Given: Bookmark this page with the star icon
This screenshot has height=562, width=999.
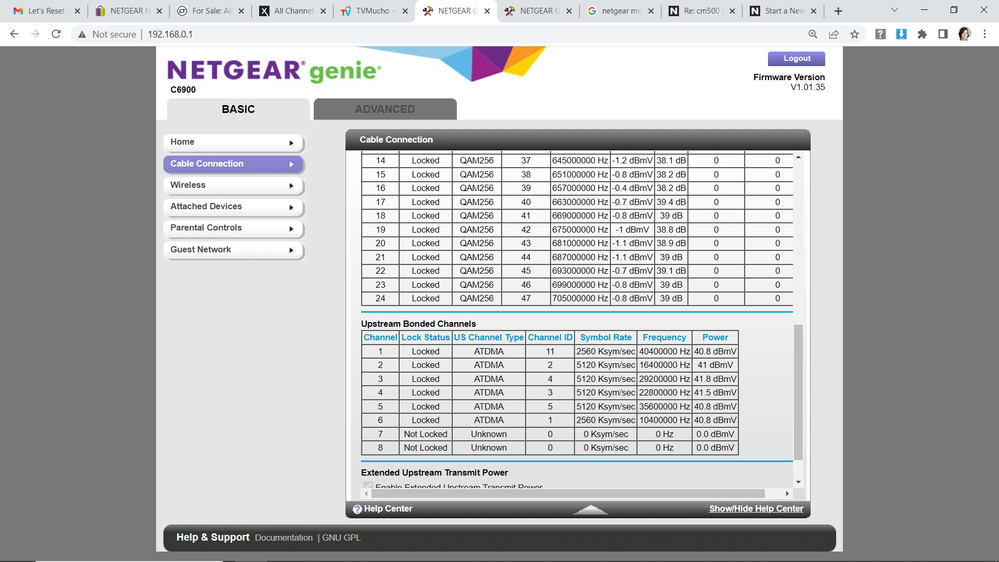Looking at the screenshot, I should (x=855, y=34).
